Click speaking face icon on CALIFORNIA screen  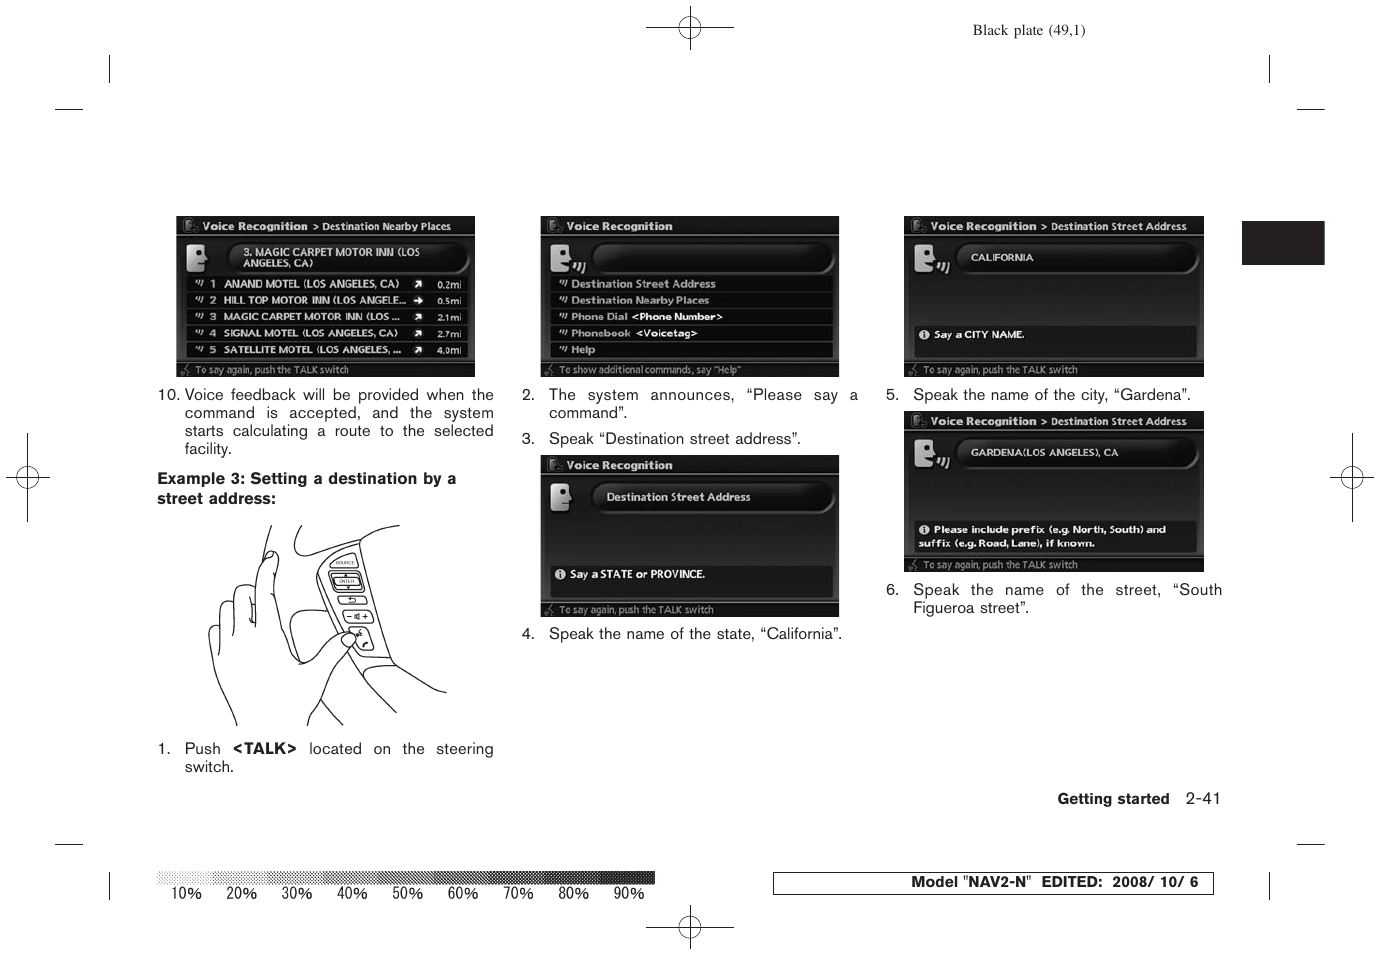tap(931, 260)
